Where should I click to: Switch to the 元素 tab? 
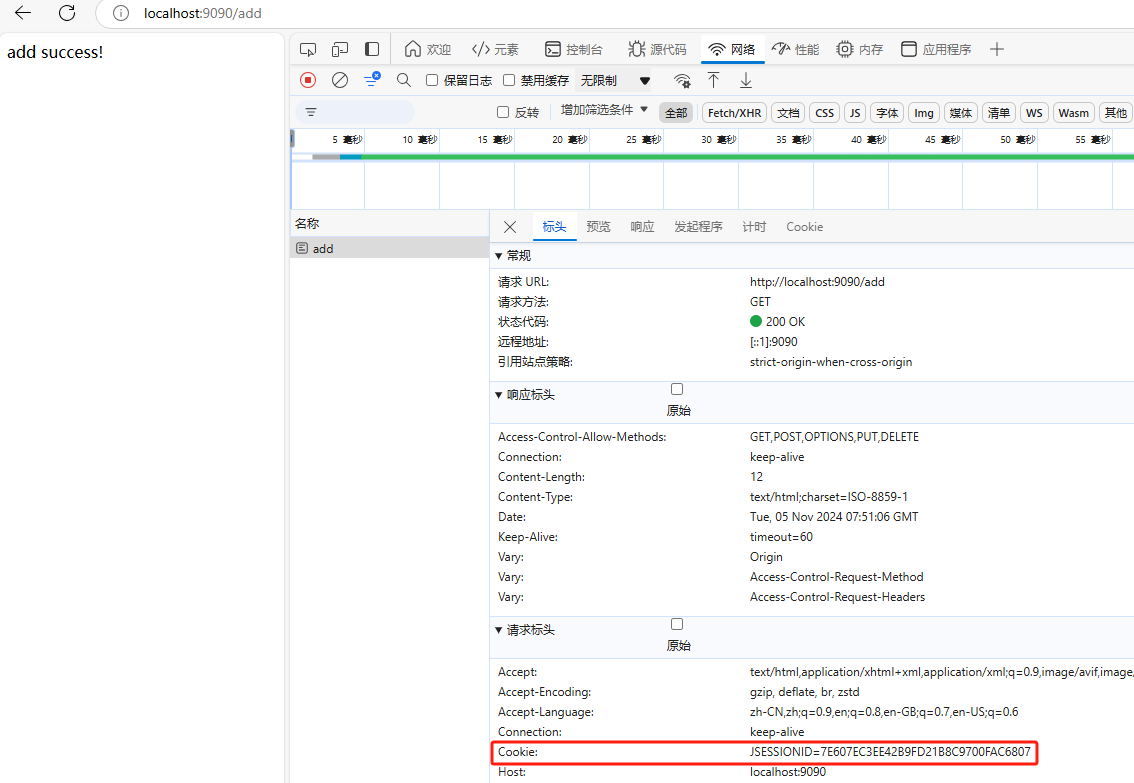point(495,49)
